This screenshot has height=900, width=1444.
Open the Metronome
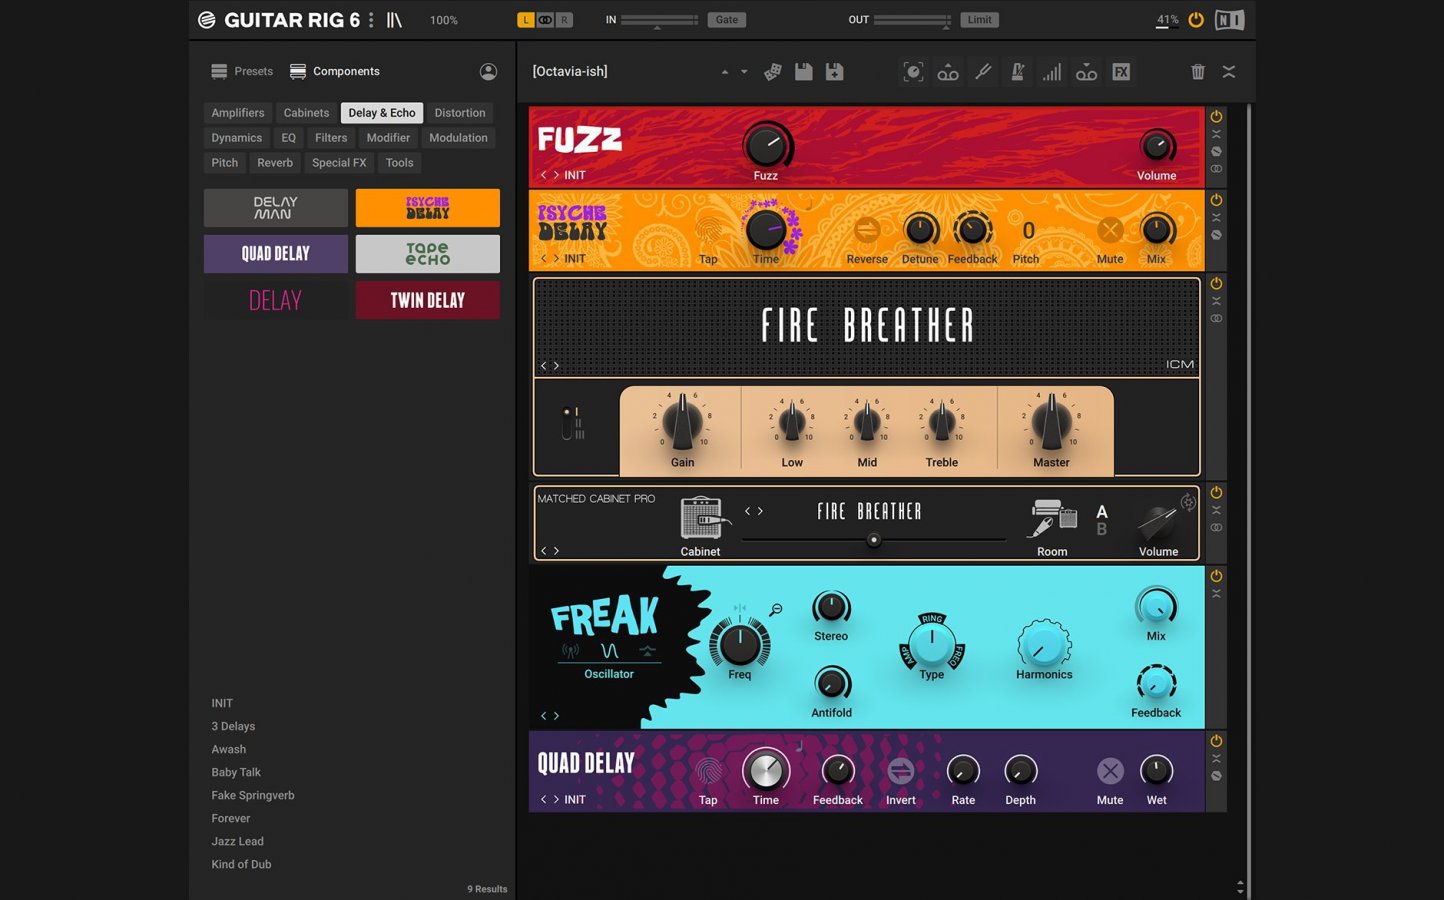tap(1017, 71)
